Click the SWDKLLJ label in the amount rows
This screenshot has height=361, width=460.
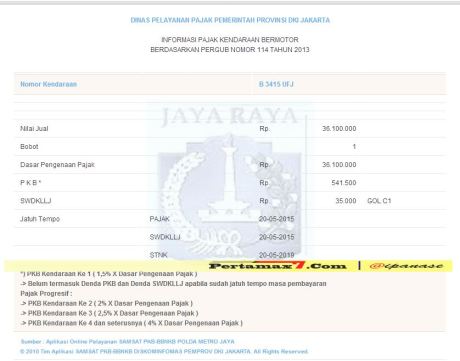36,201
